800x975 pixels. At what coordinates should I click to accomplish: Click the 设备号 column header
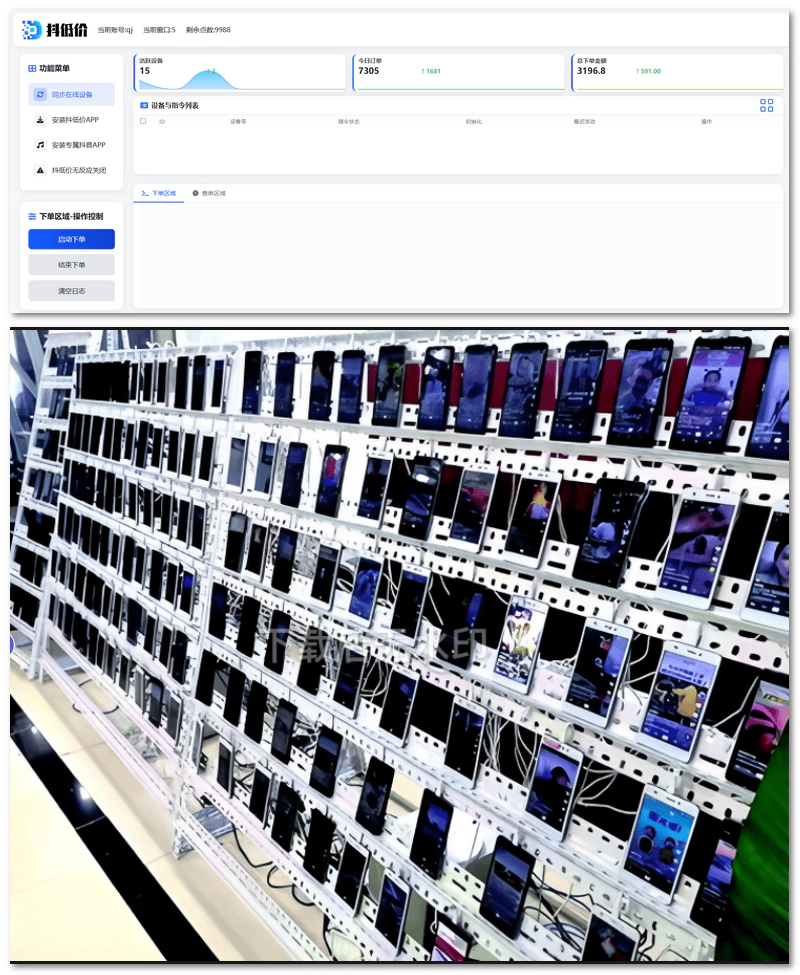(x=238, y=122)
